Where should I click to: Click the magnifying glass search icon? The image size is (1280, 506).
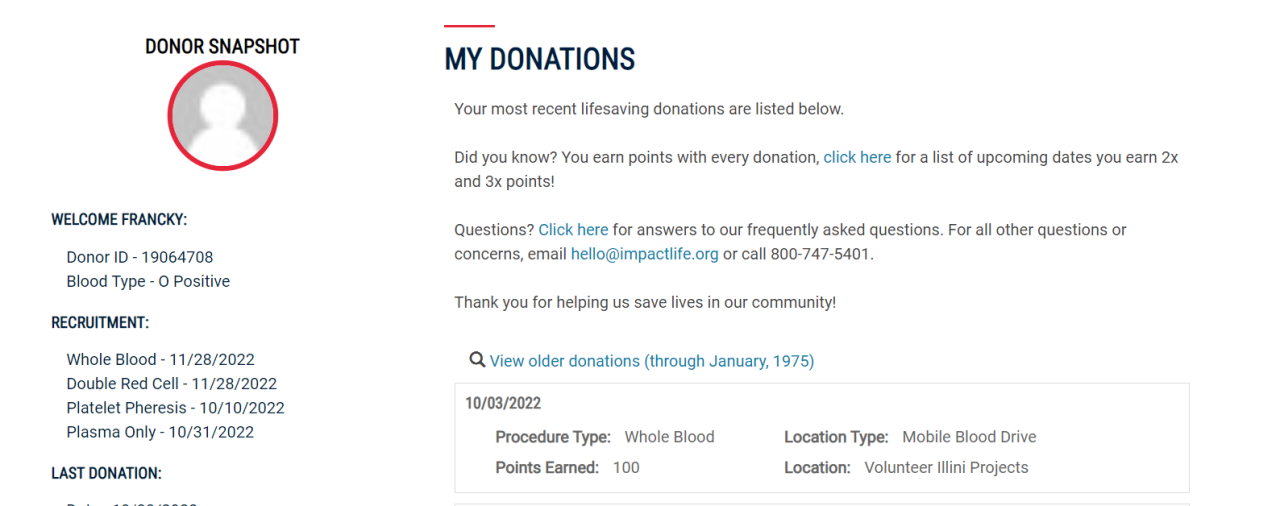pos(477,360)
